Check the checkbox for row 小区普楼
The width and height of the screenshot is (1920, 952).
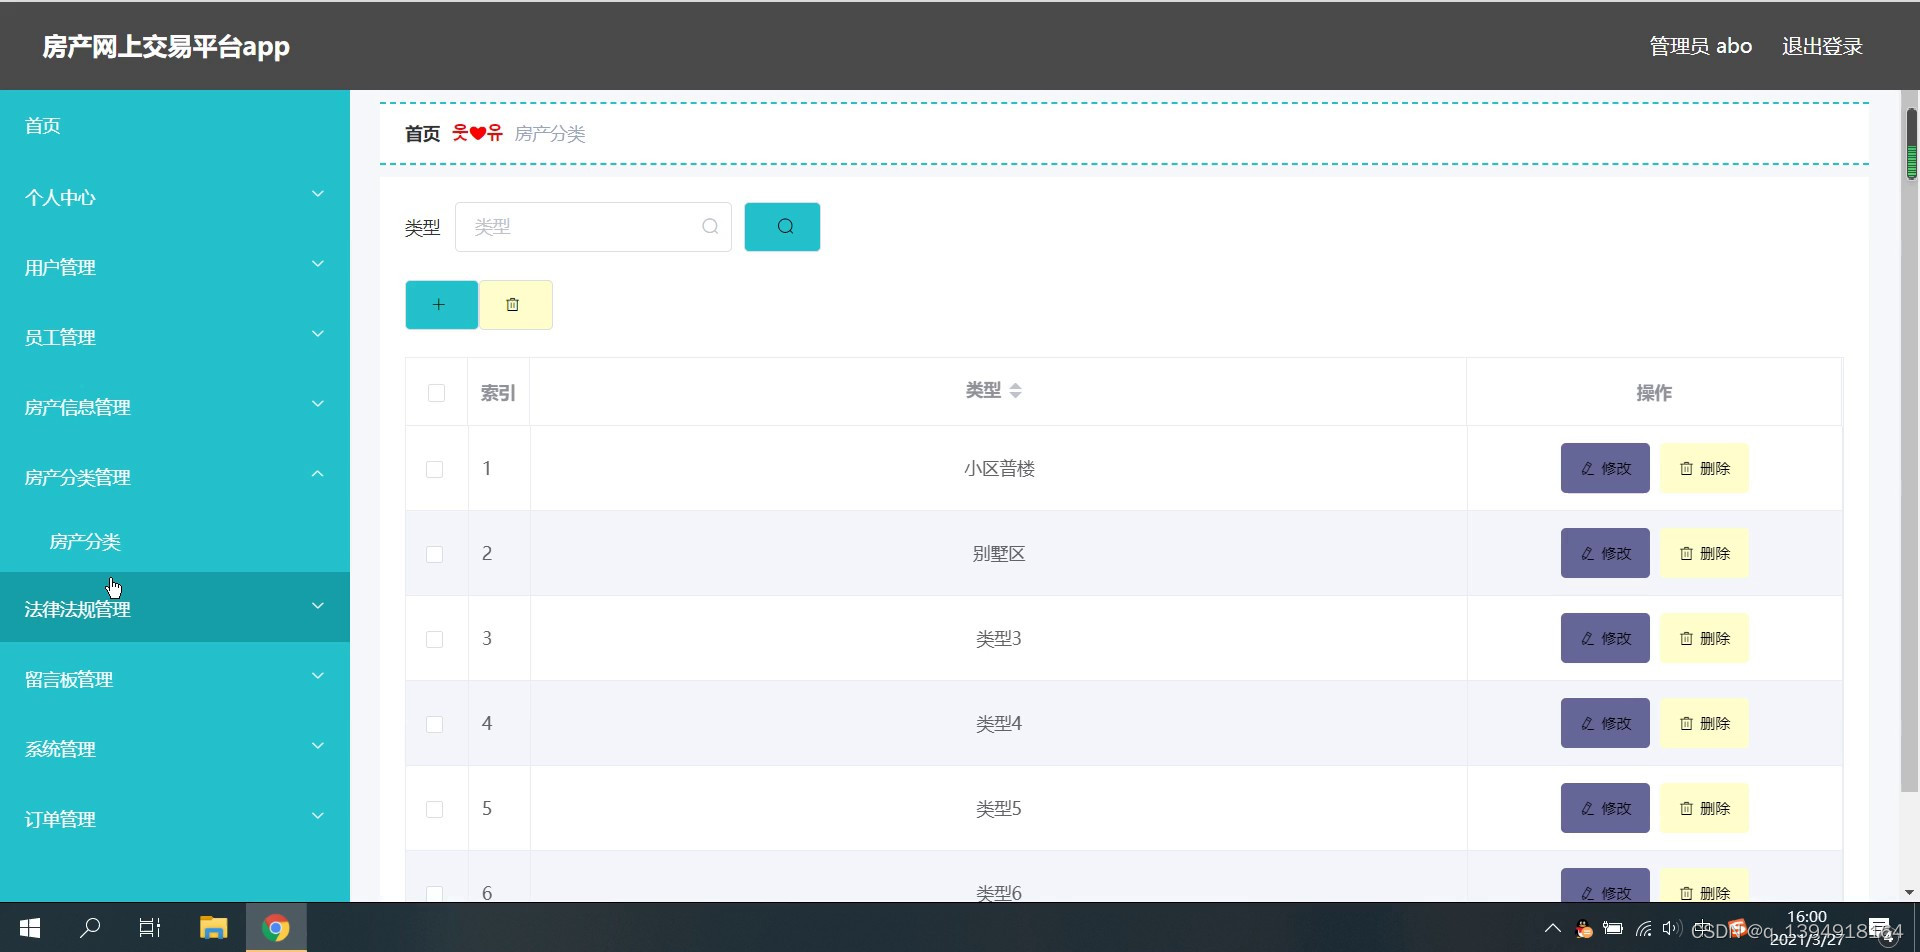click(x=434, y=469)
